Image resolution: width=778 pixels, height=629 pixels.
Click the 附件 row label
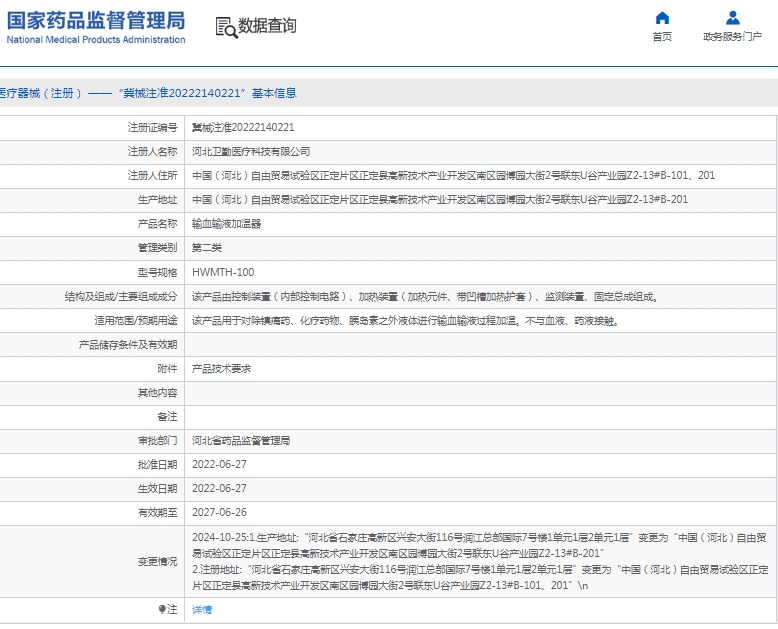tap(167, 369)
